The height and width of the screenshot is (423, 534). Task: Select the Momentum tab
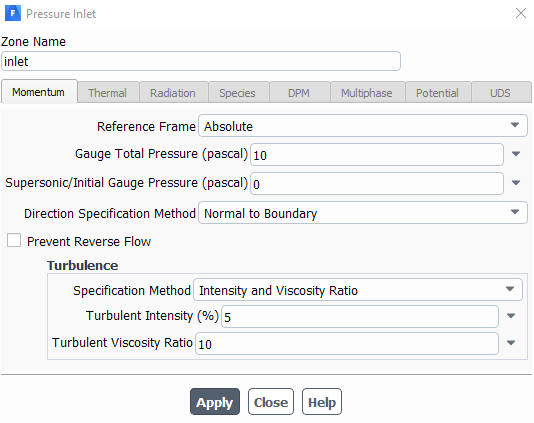point(39,92)
